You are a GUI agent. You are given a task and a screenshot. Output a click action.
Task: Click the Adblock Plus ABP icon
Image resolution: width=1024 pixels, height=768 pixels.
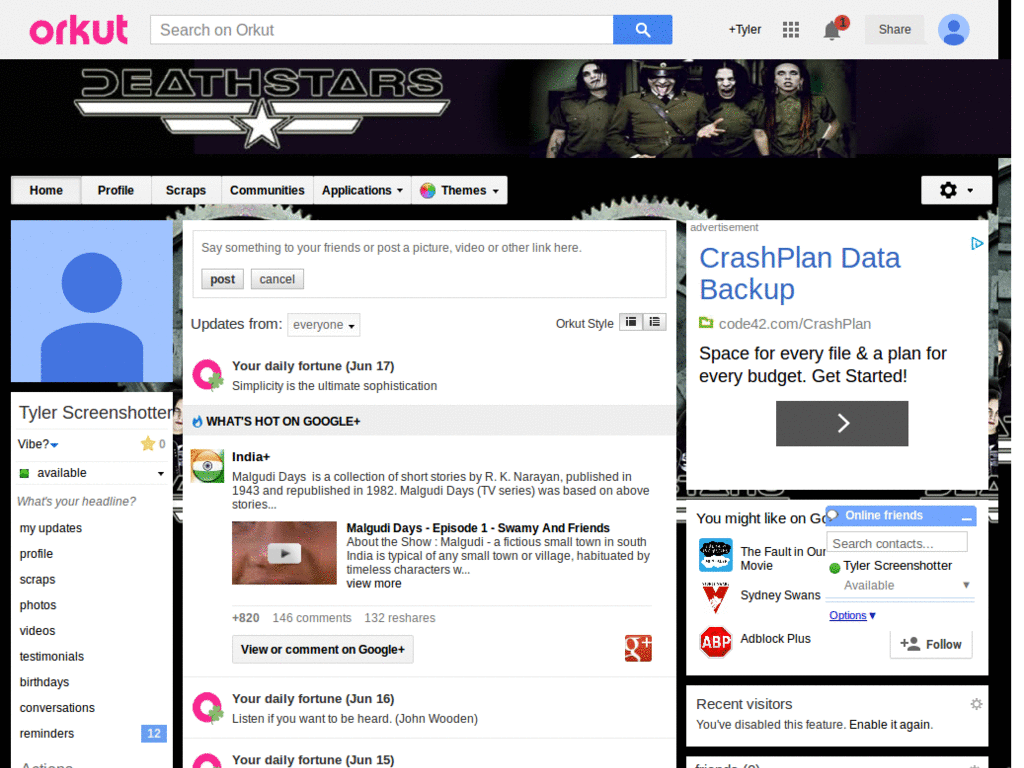[x=716, y=643]
